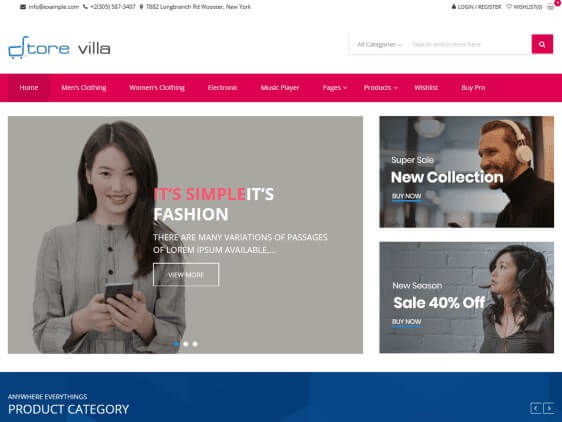Click the previous arrow in Product Category
Viewport: 562px width, 422px height.
[535, 408]
